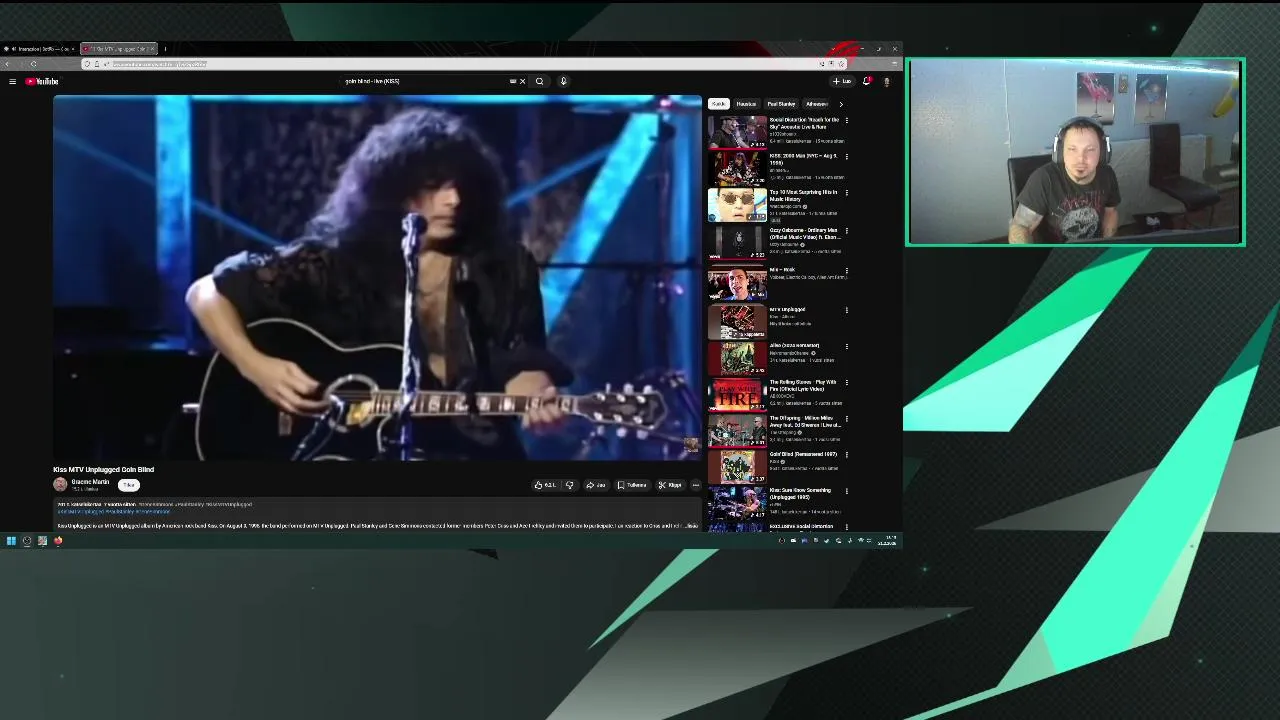Open the MTV Unplugged album thumbnail
This screenshot has height=720, width=1280.
click(x=737, y=321)
